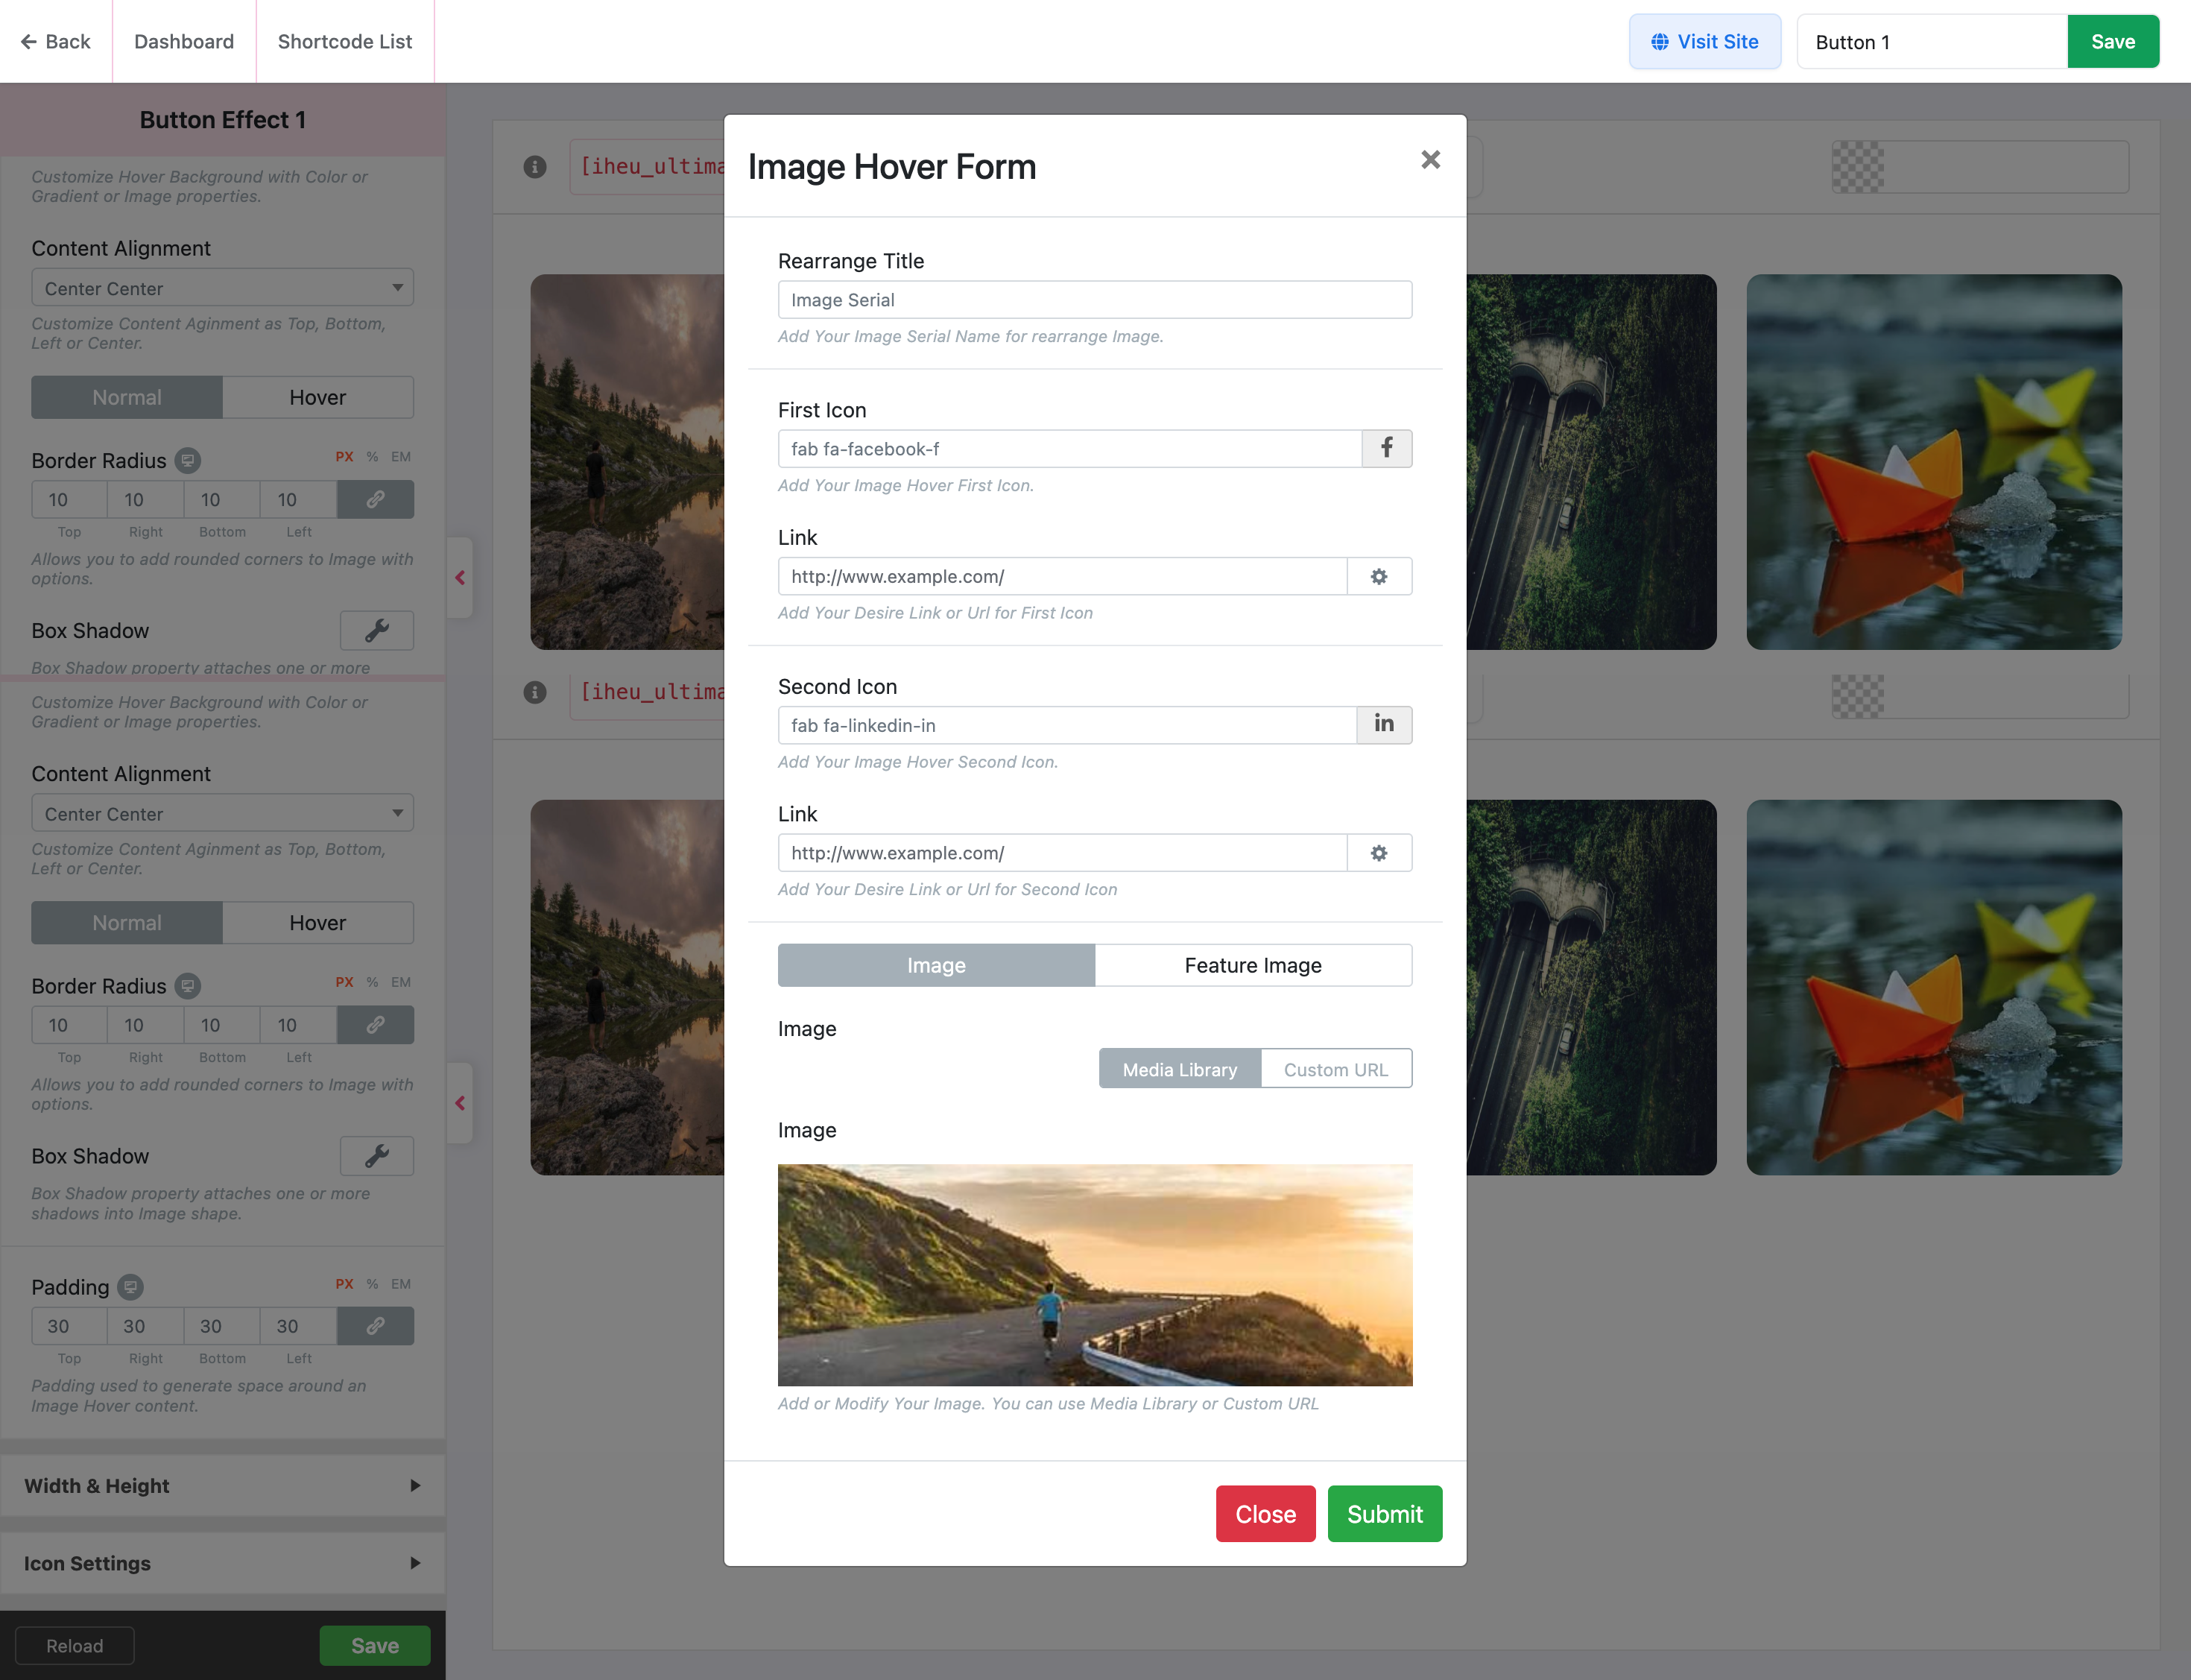The width and height of the screenshot is (2191, 1680).
Task: Close the Image Hover Form with the X icon
Action: tap(1430, 160)
